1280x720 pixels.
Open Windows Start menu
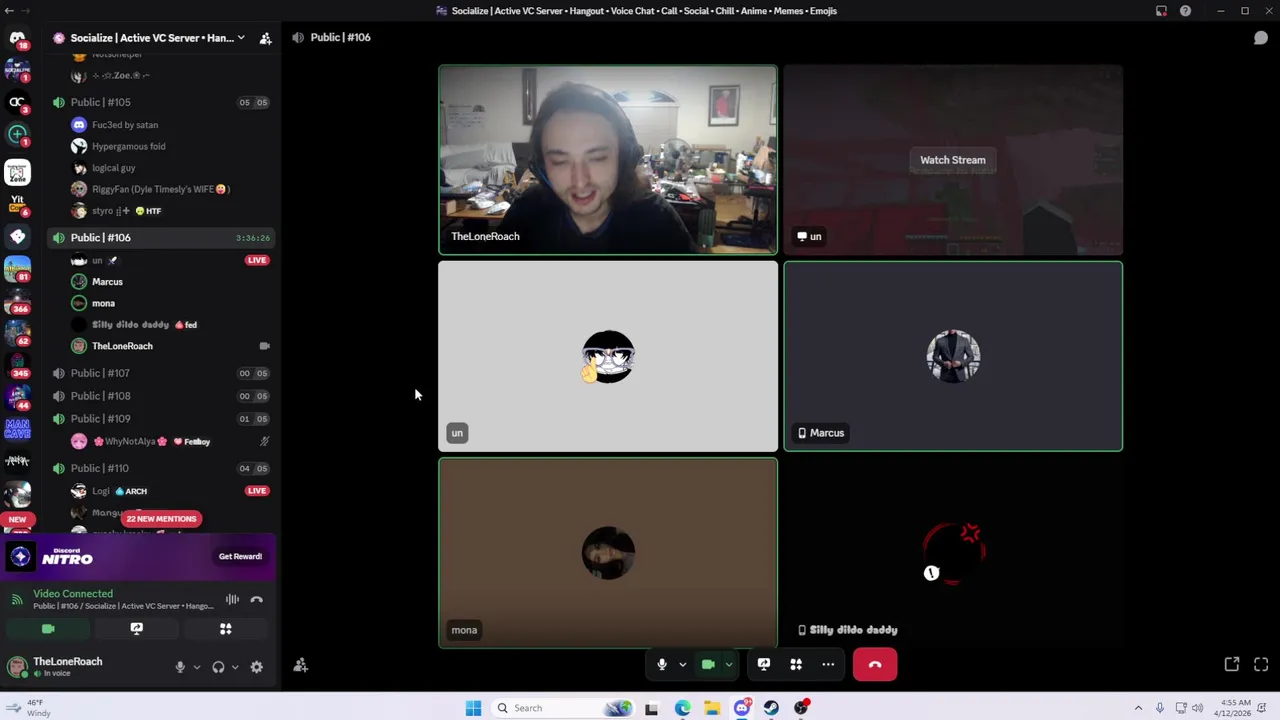[x=473, y=708]
